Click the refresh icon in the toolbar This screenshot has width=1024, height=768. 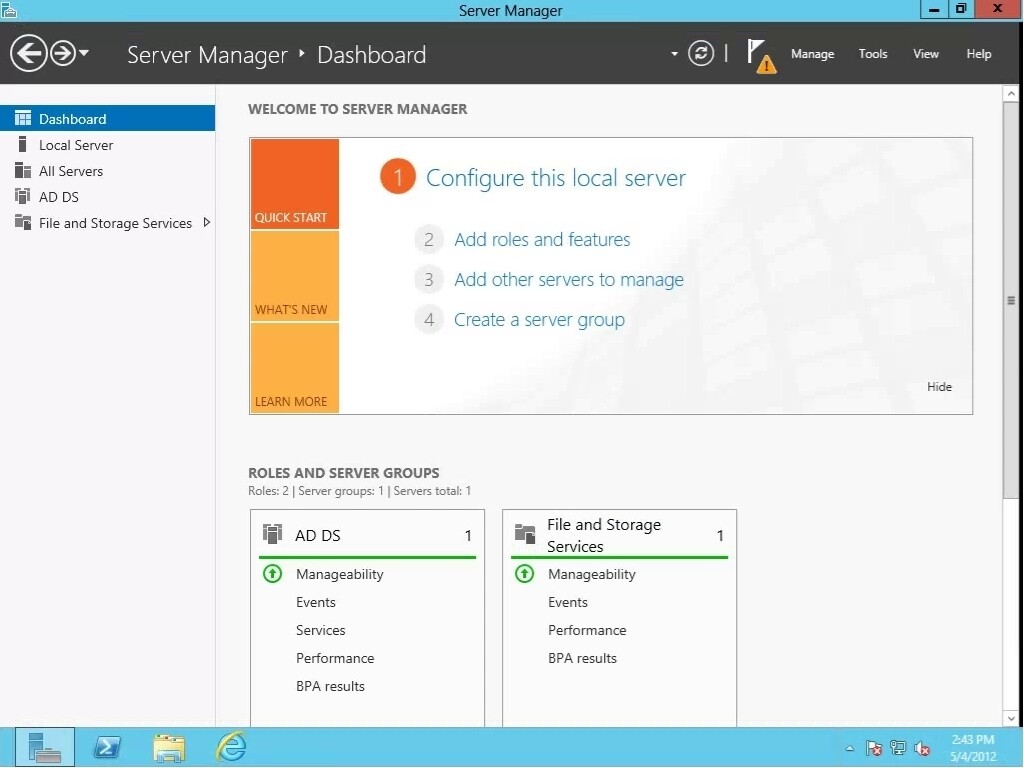(x=700, y=54)
